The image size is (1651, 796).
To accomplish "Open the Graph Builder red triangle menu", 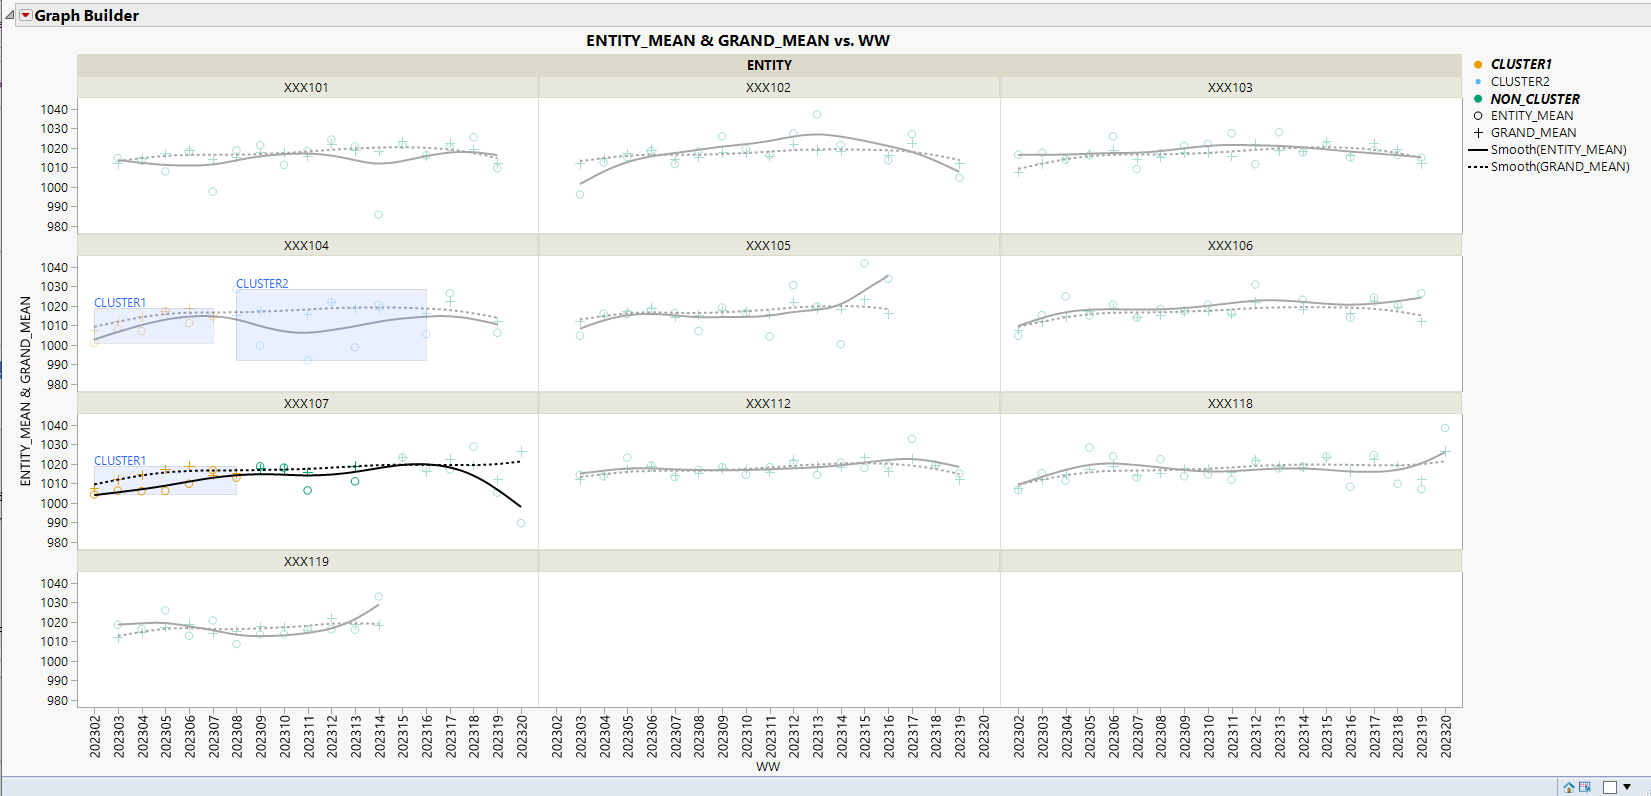I will tap(26, 16).
